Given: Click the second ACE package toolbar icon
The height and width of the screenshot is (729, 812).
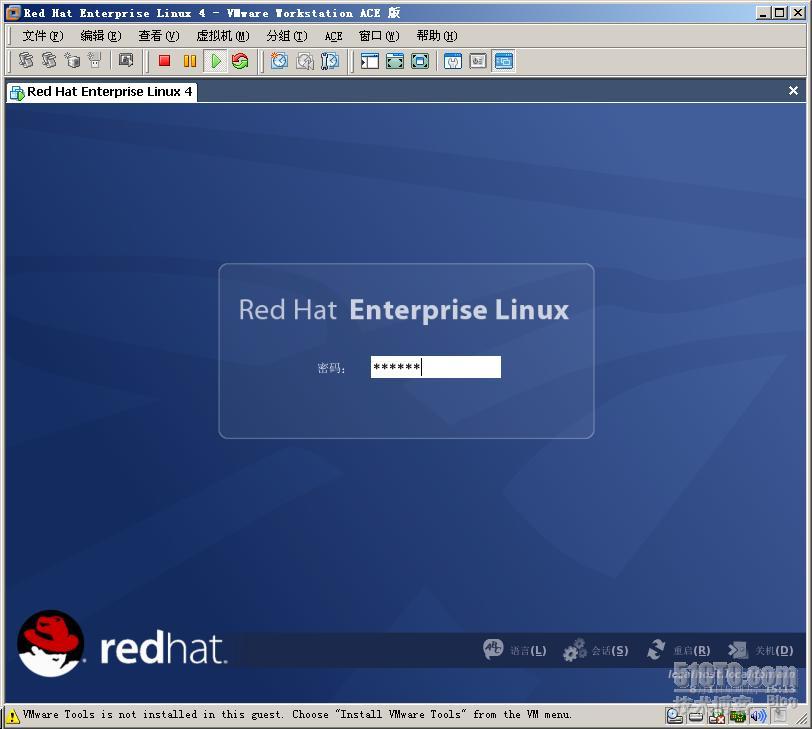Looking at the screenshot, I should click(49, 61).
